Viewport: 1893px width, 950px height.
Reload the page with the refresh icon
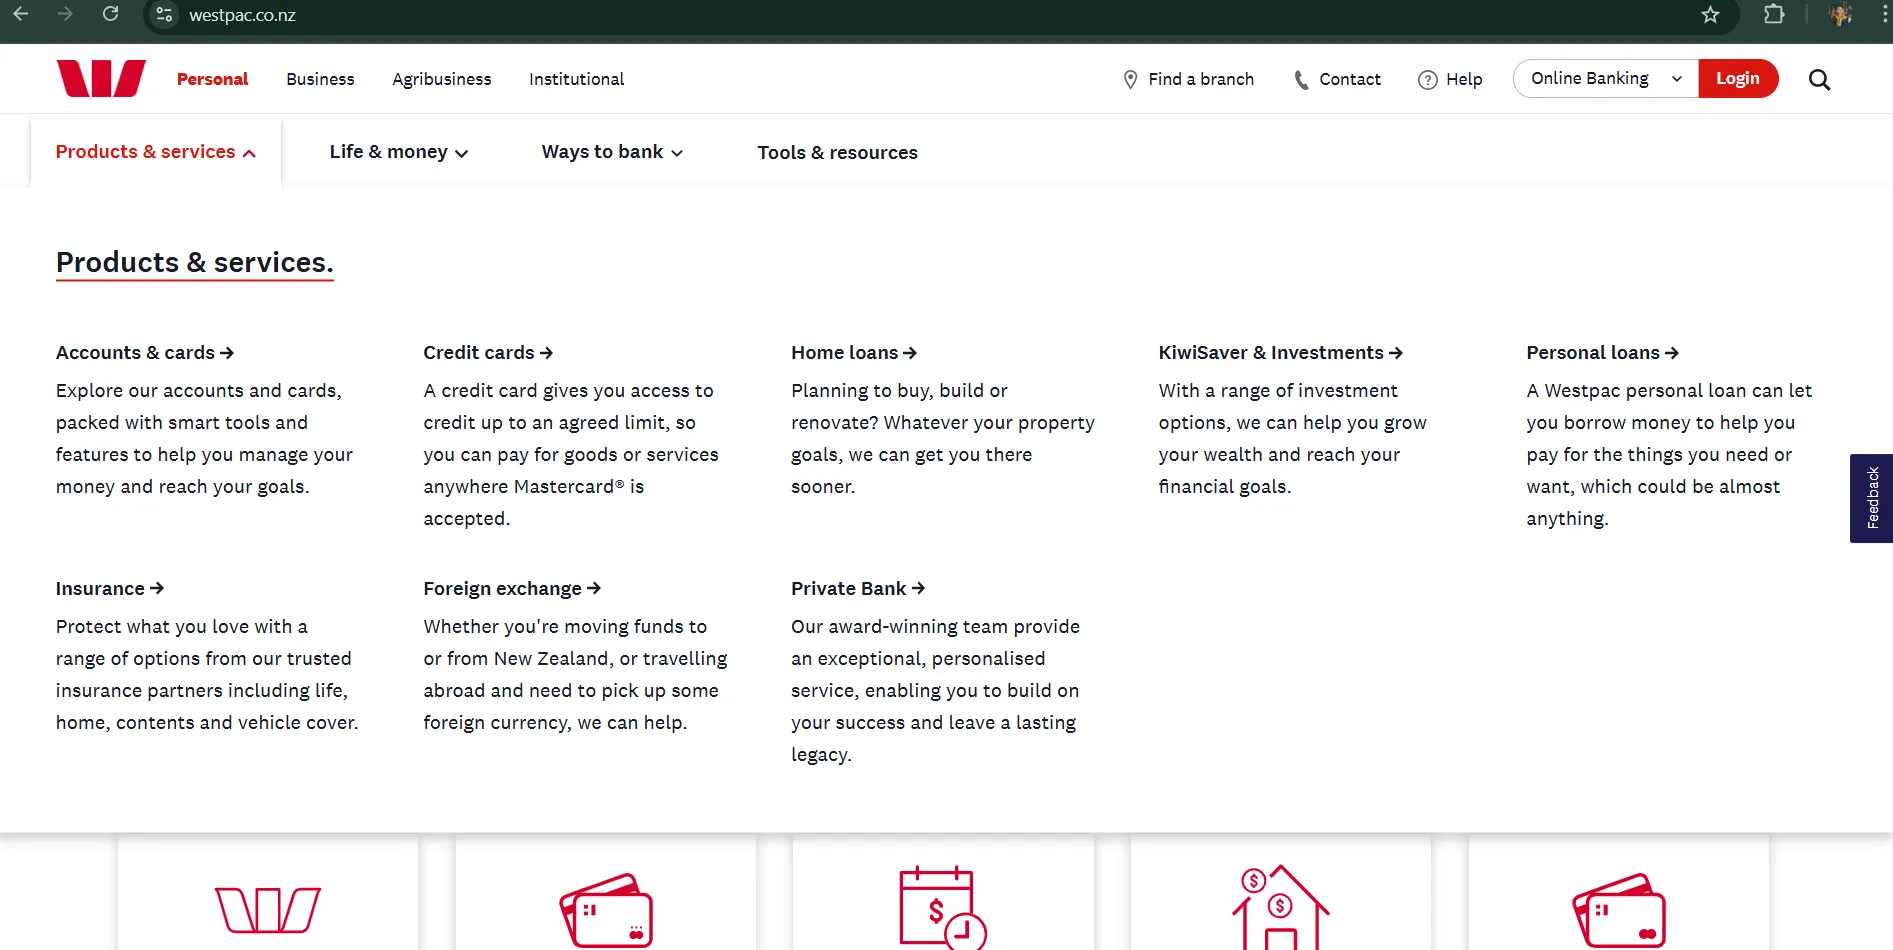[110, 14]
